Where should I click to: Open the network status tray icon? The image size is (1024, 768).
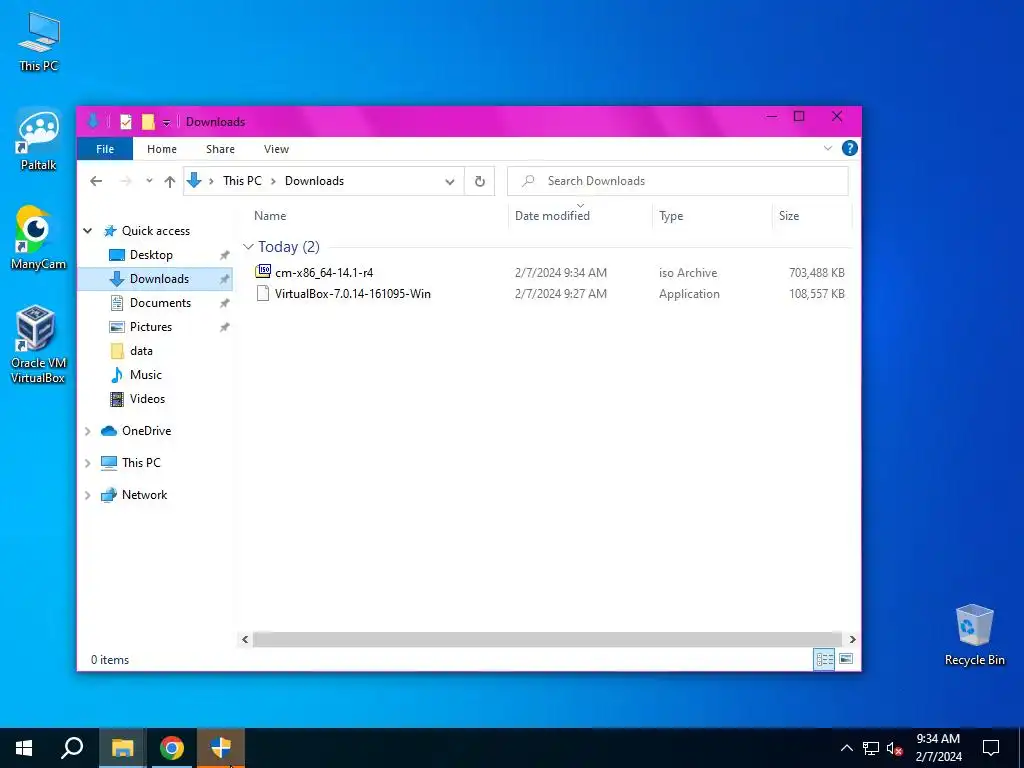(871, 748)
